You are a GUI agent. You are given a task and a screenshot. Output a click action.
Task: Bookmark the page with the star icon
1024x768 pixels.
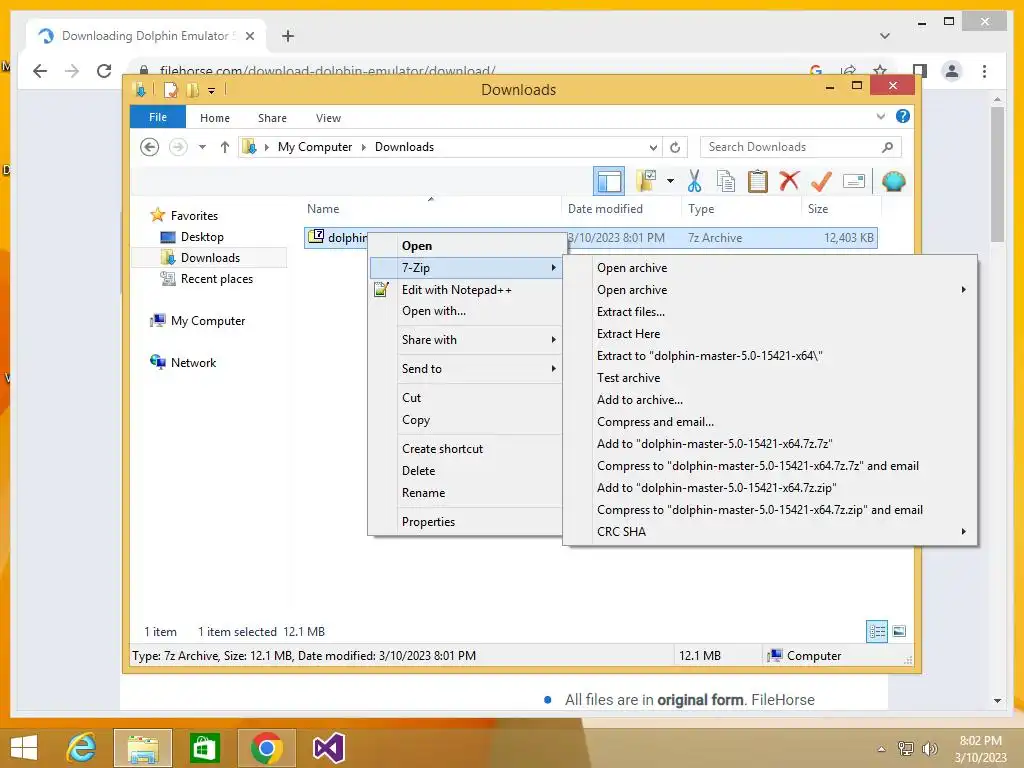point(880,71)
